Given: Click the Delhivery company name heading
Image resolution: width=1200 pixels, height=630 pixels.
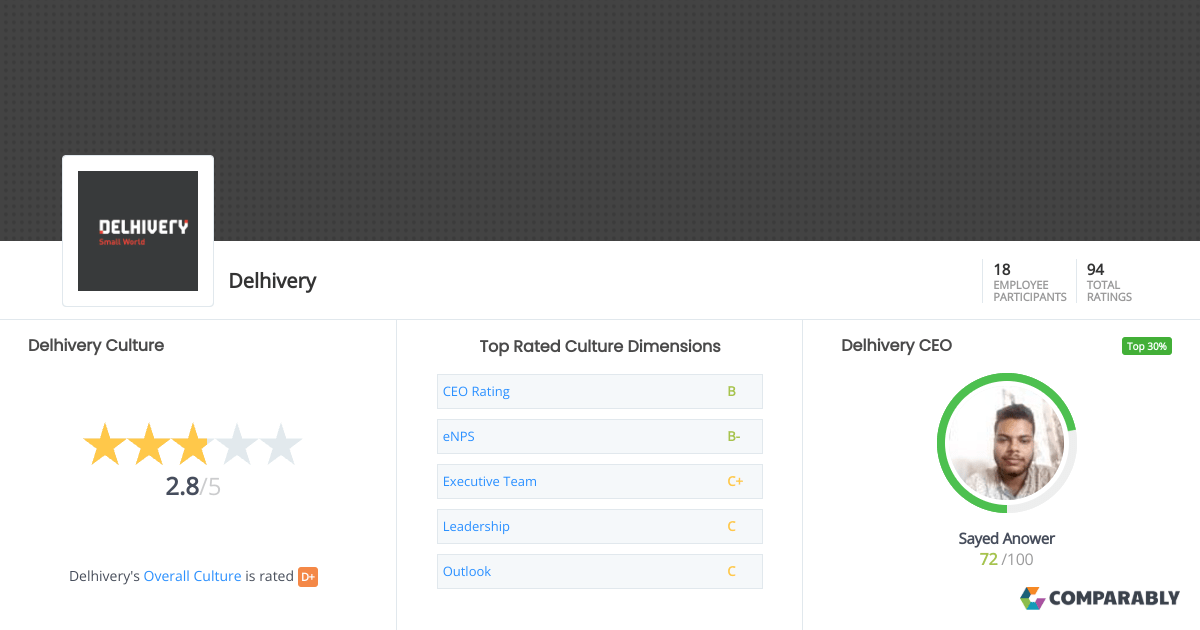Looking at the screenshot, I should pyautogui.click(x=272, y=281).
